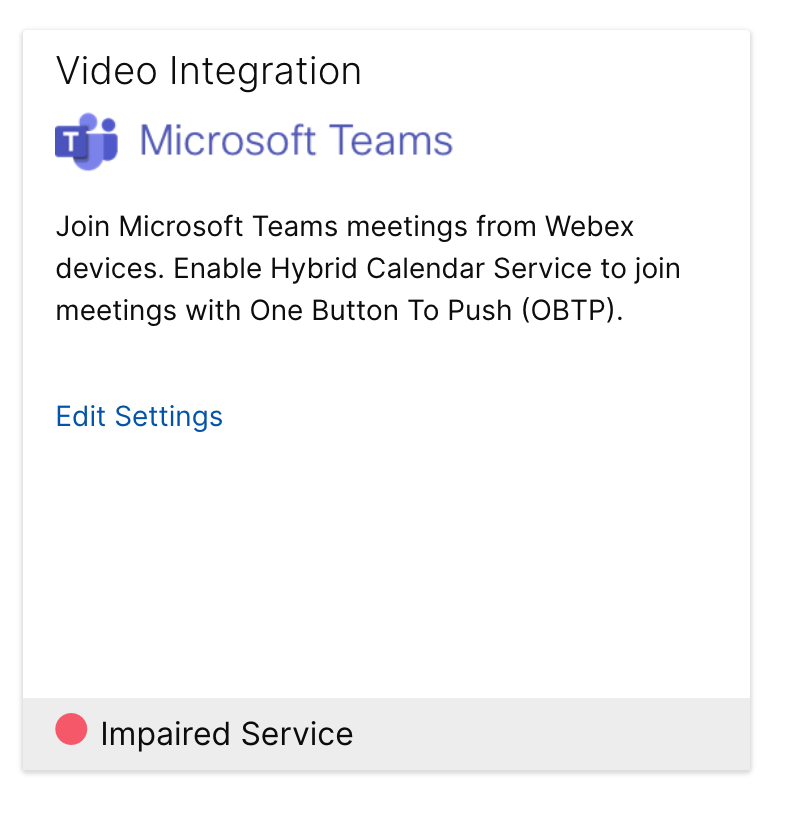This screenshot has width=790, height=816.
Task: Open Edit Settings for Teams integration
Action: pyautogui.click(x=139, y=417)
